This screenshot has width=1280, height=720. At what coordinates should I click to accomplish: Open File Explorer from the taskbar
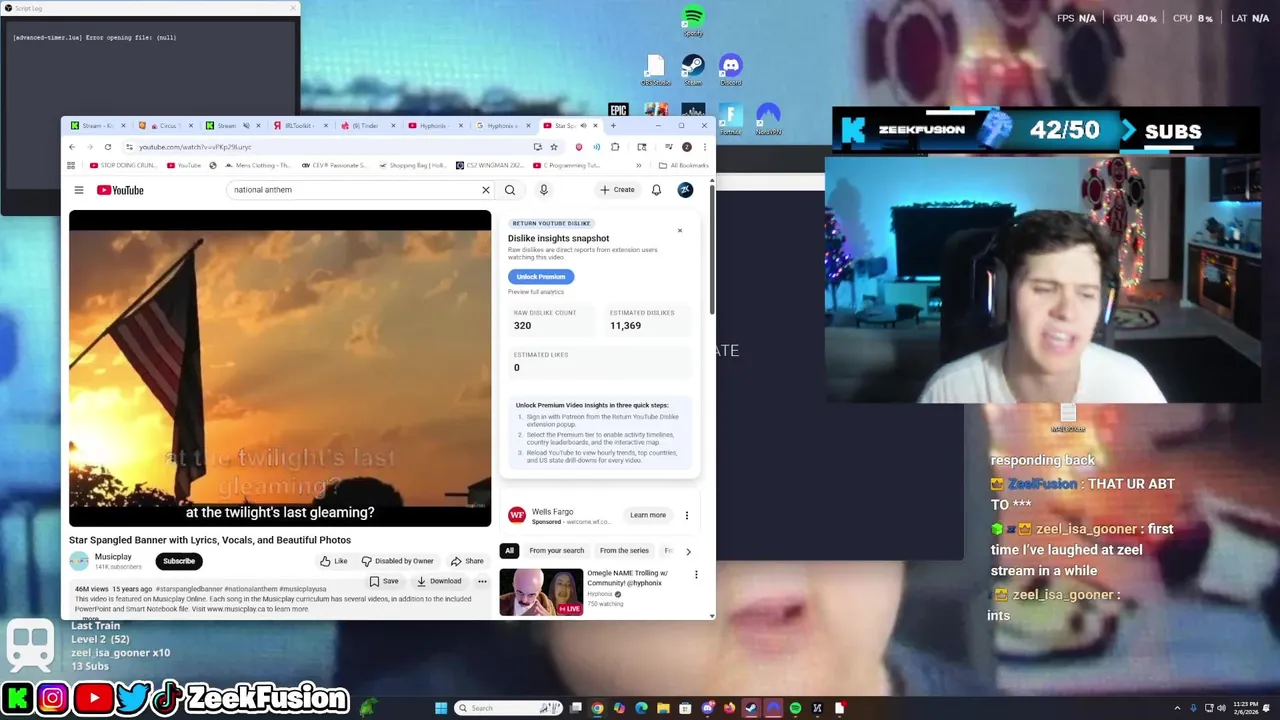663,708
